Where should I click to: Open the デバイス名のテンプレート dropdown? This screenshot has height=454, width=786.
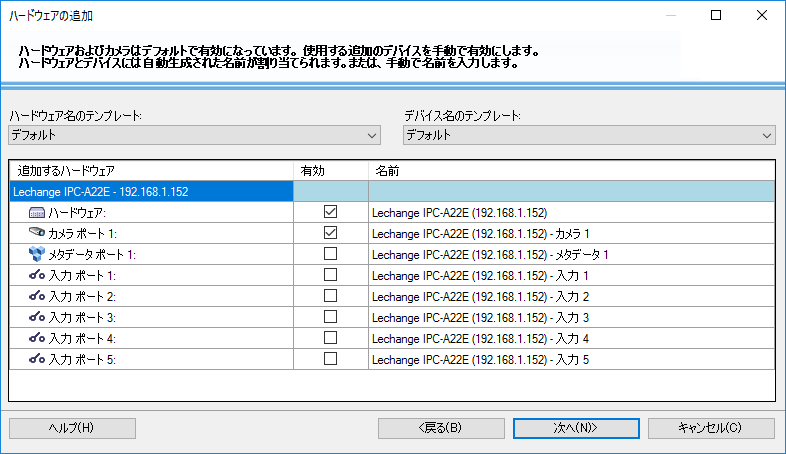pos(589,135)
